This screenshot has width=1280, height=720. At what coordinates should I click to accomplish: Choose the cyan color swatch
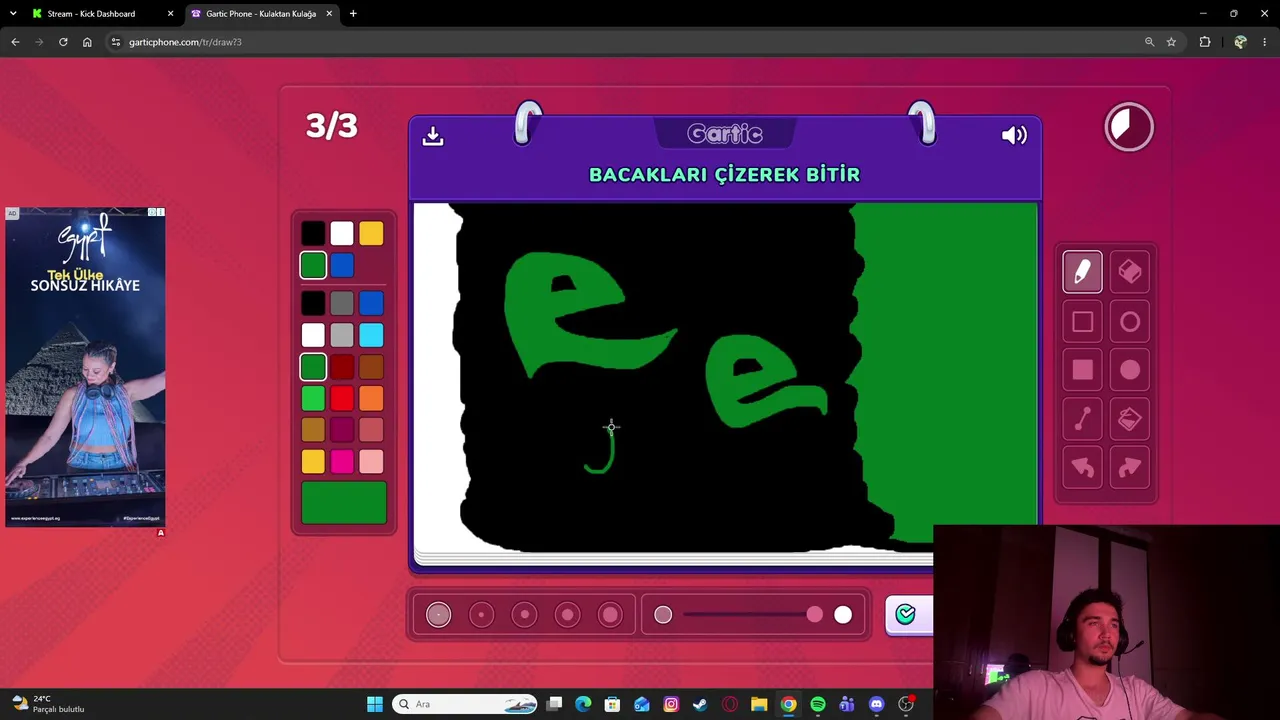click(371, 335)
